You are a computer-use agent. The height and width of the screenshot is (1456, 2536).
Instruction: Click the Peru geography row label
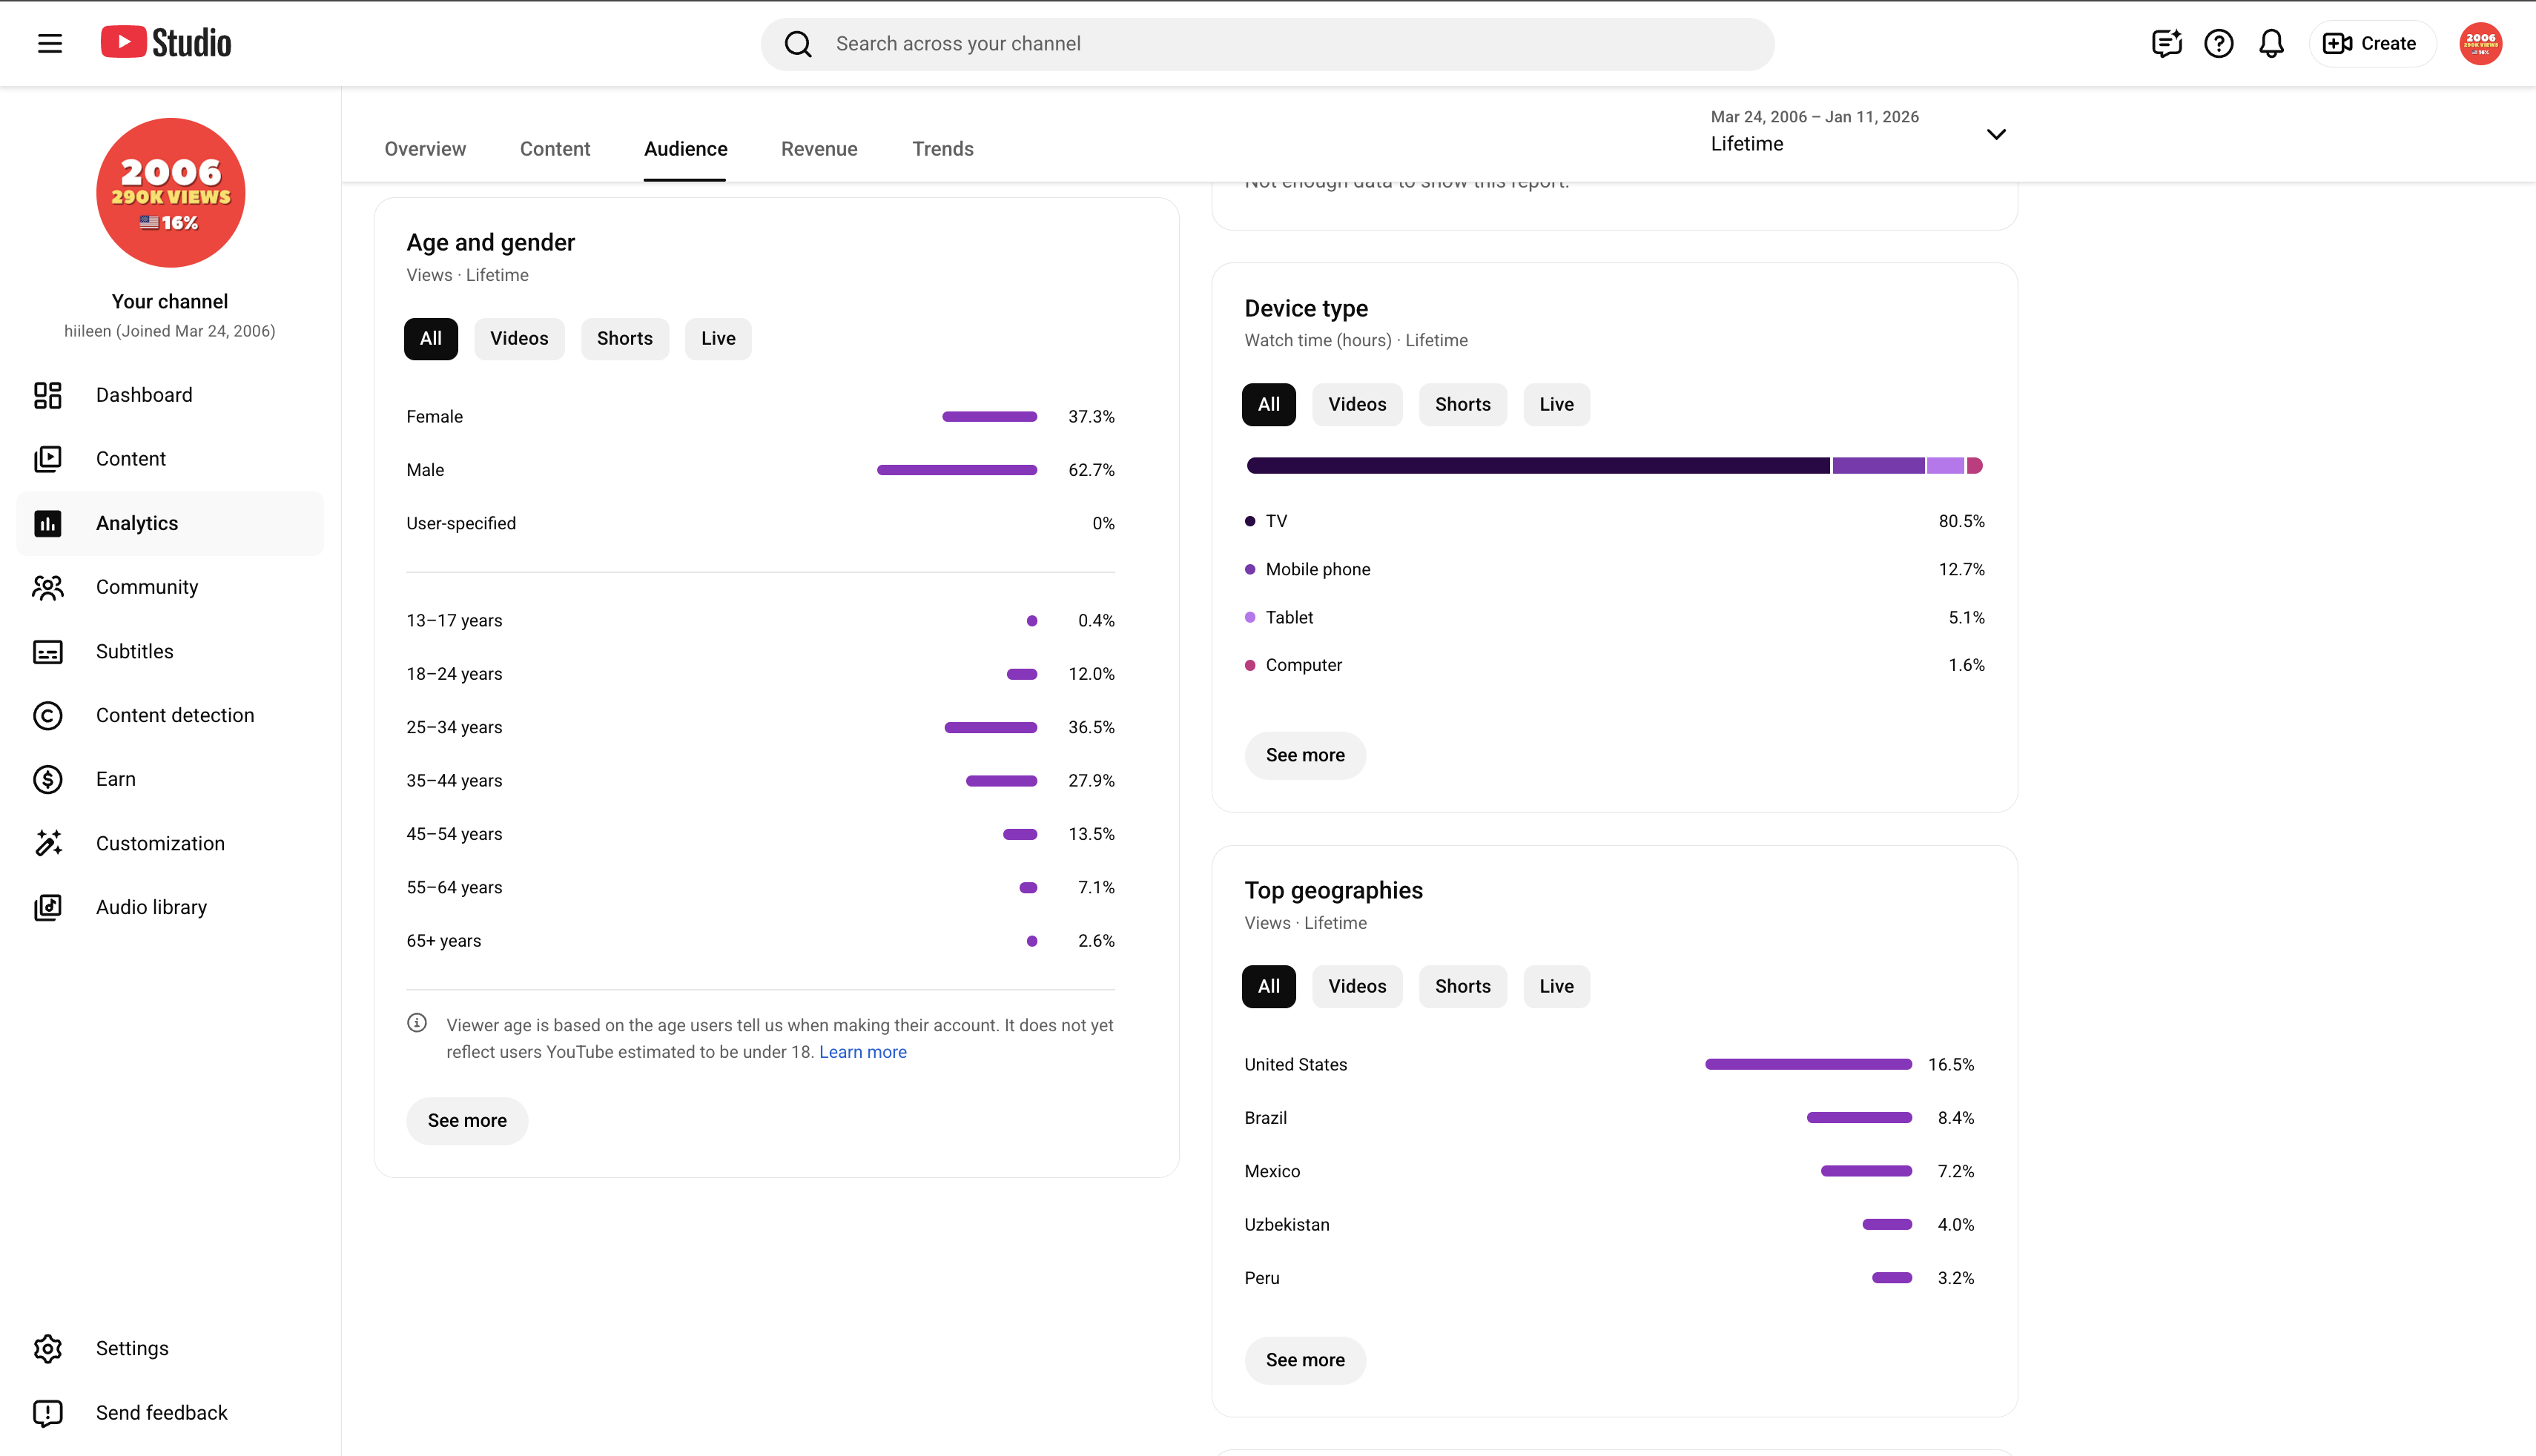point(1262,1278)
